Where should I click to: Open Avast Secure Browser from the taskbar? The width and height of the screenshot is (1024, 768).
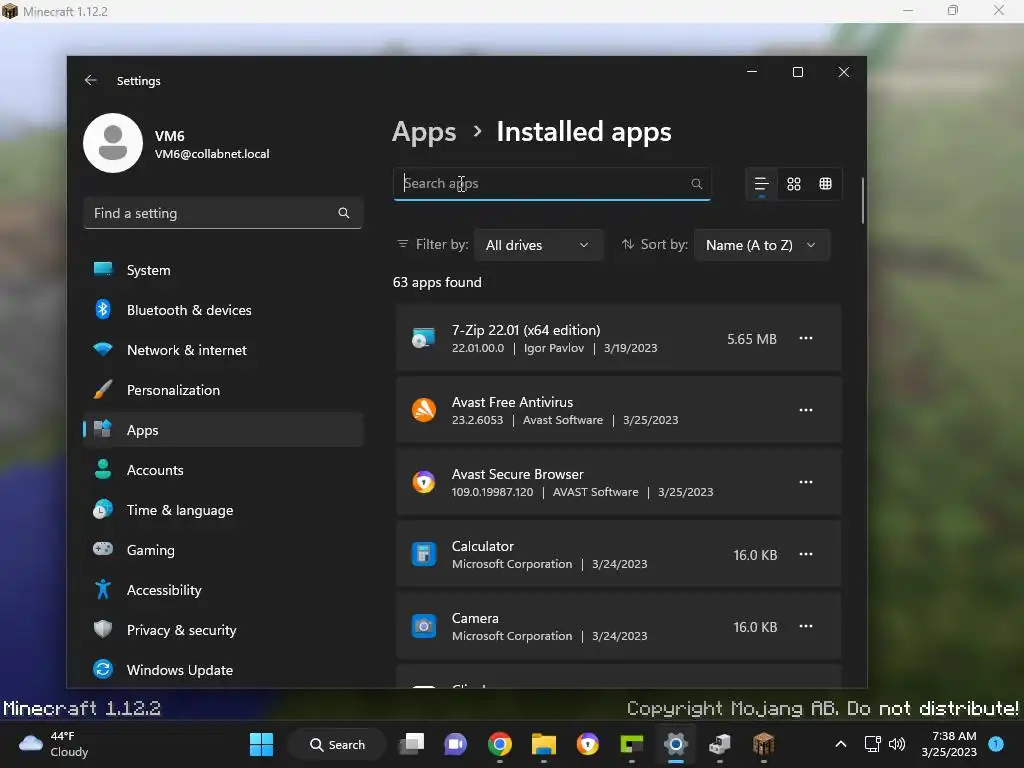(588, 744)
